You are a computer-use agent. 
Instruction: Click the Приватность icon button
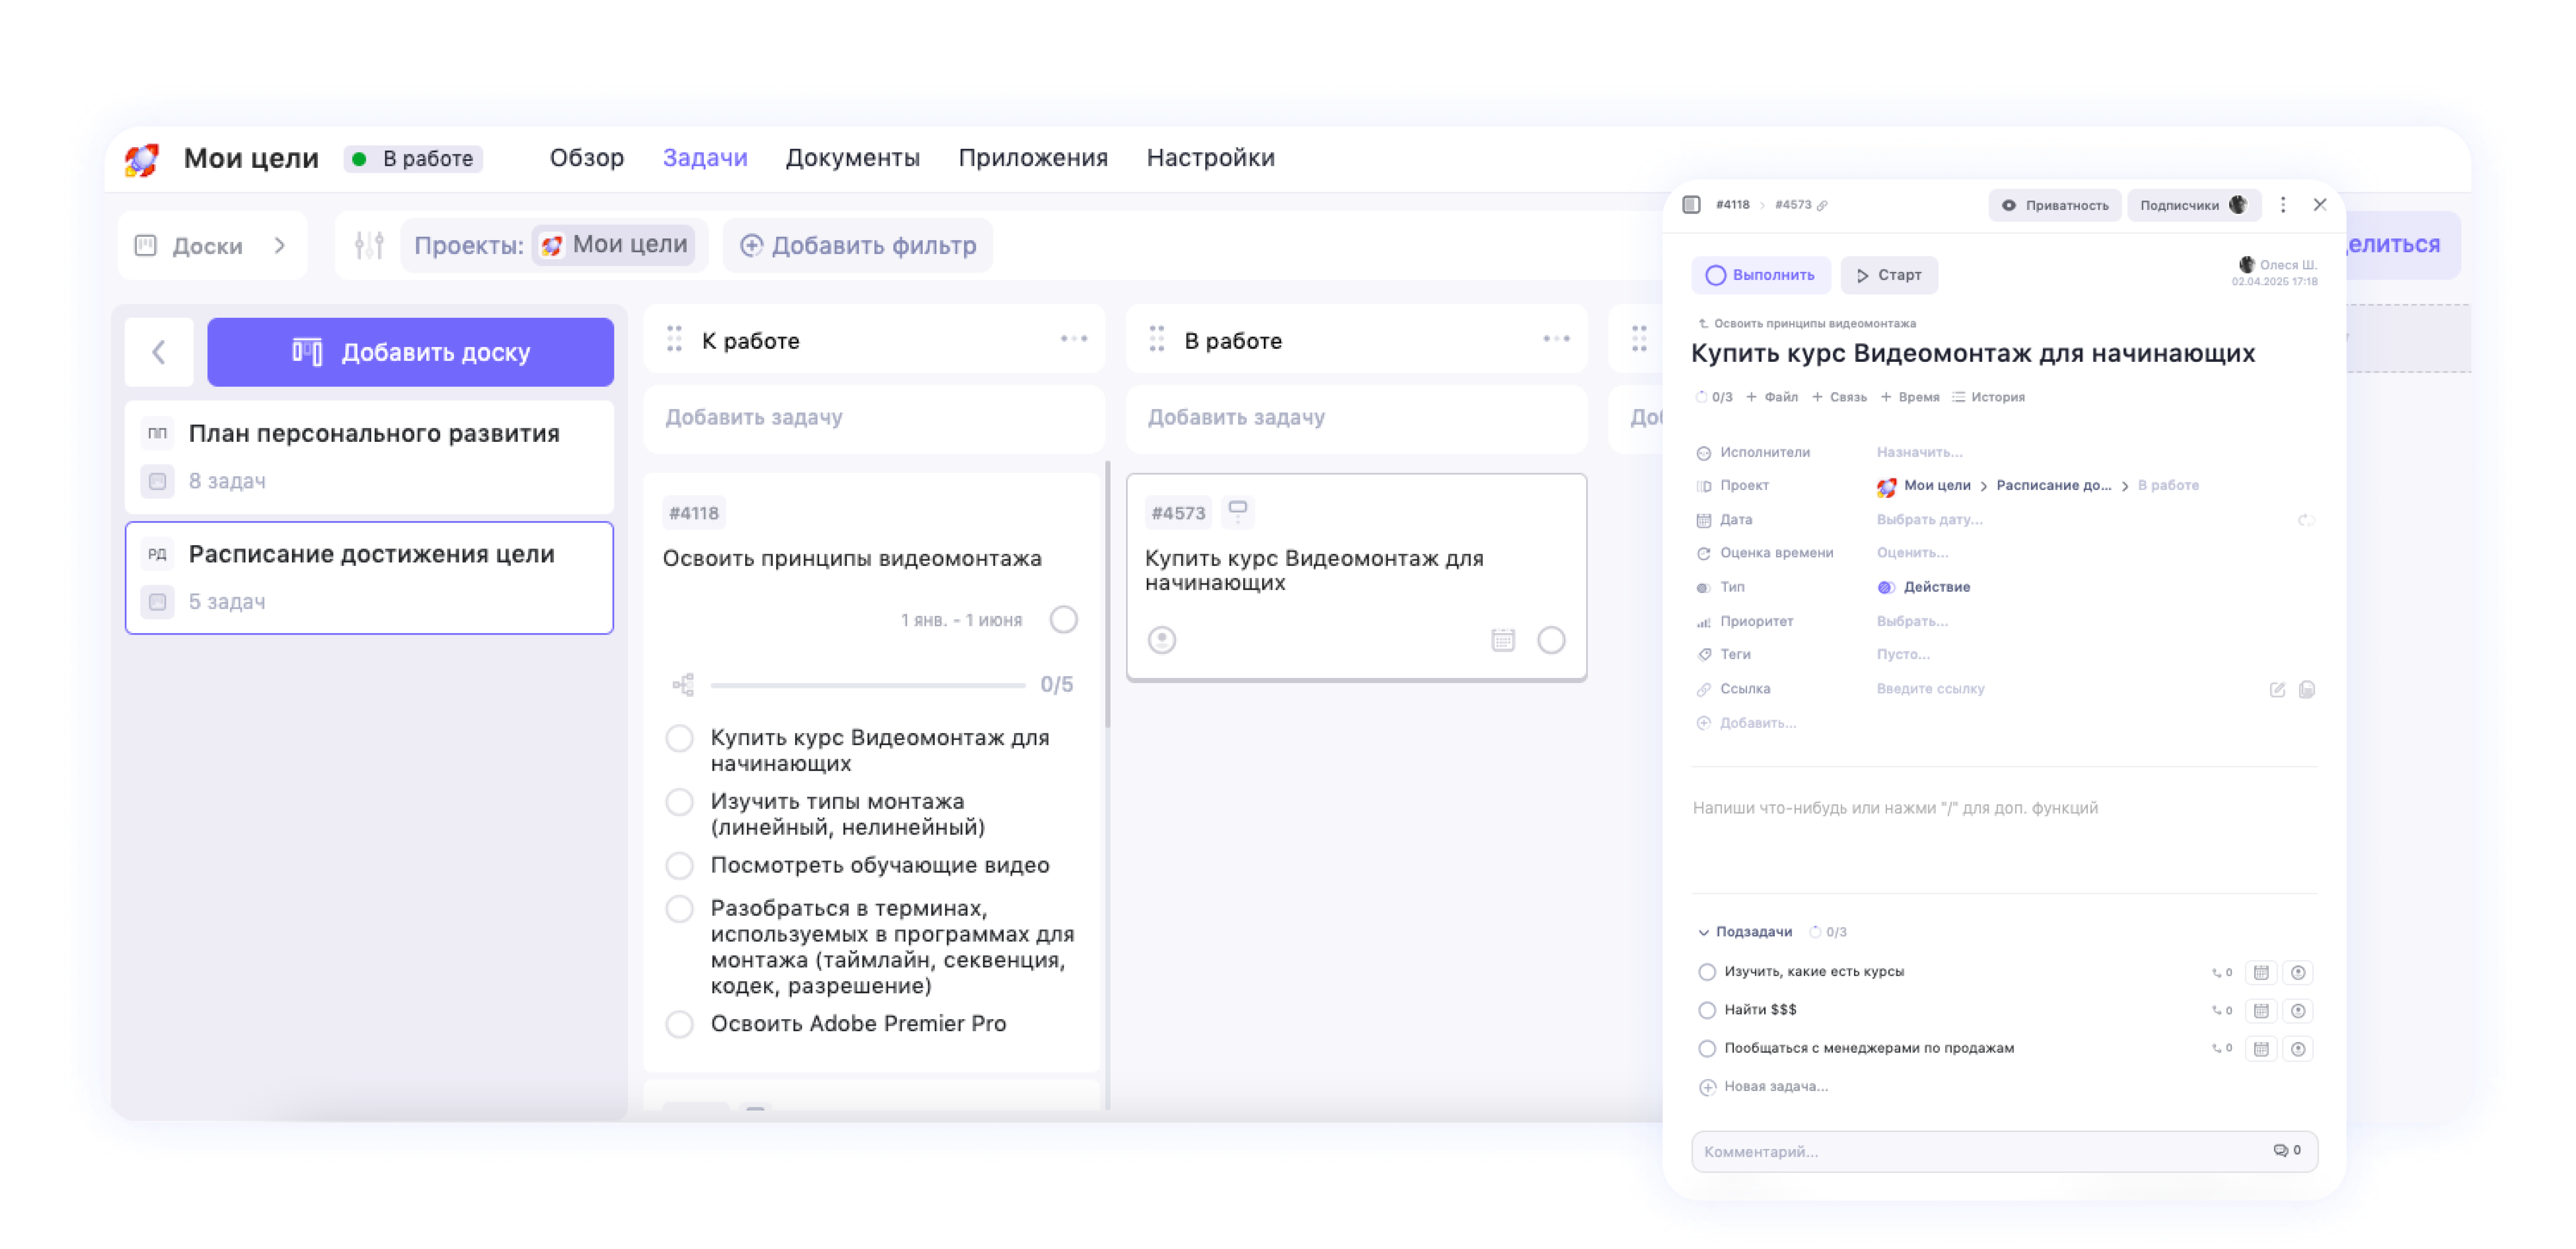2009,205
